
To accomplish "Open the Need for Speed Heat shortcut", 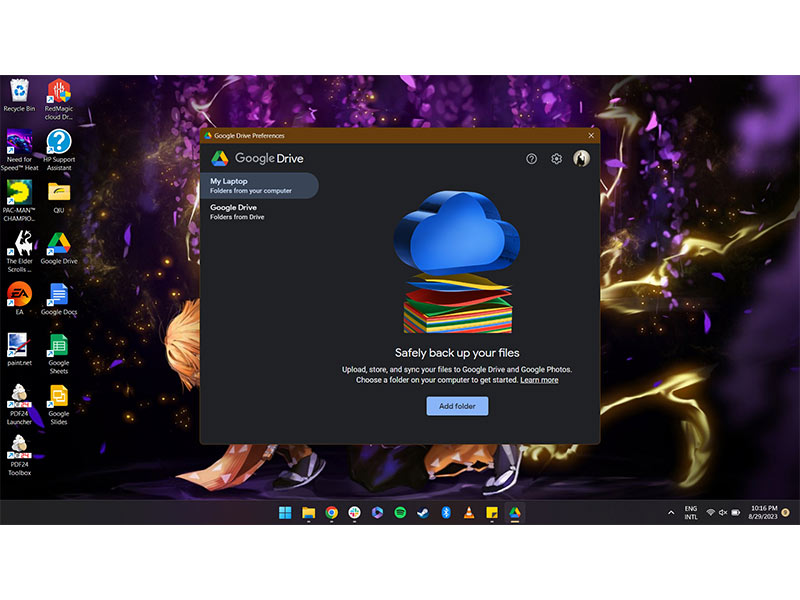I will click(19, 150).
